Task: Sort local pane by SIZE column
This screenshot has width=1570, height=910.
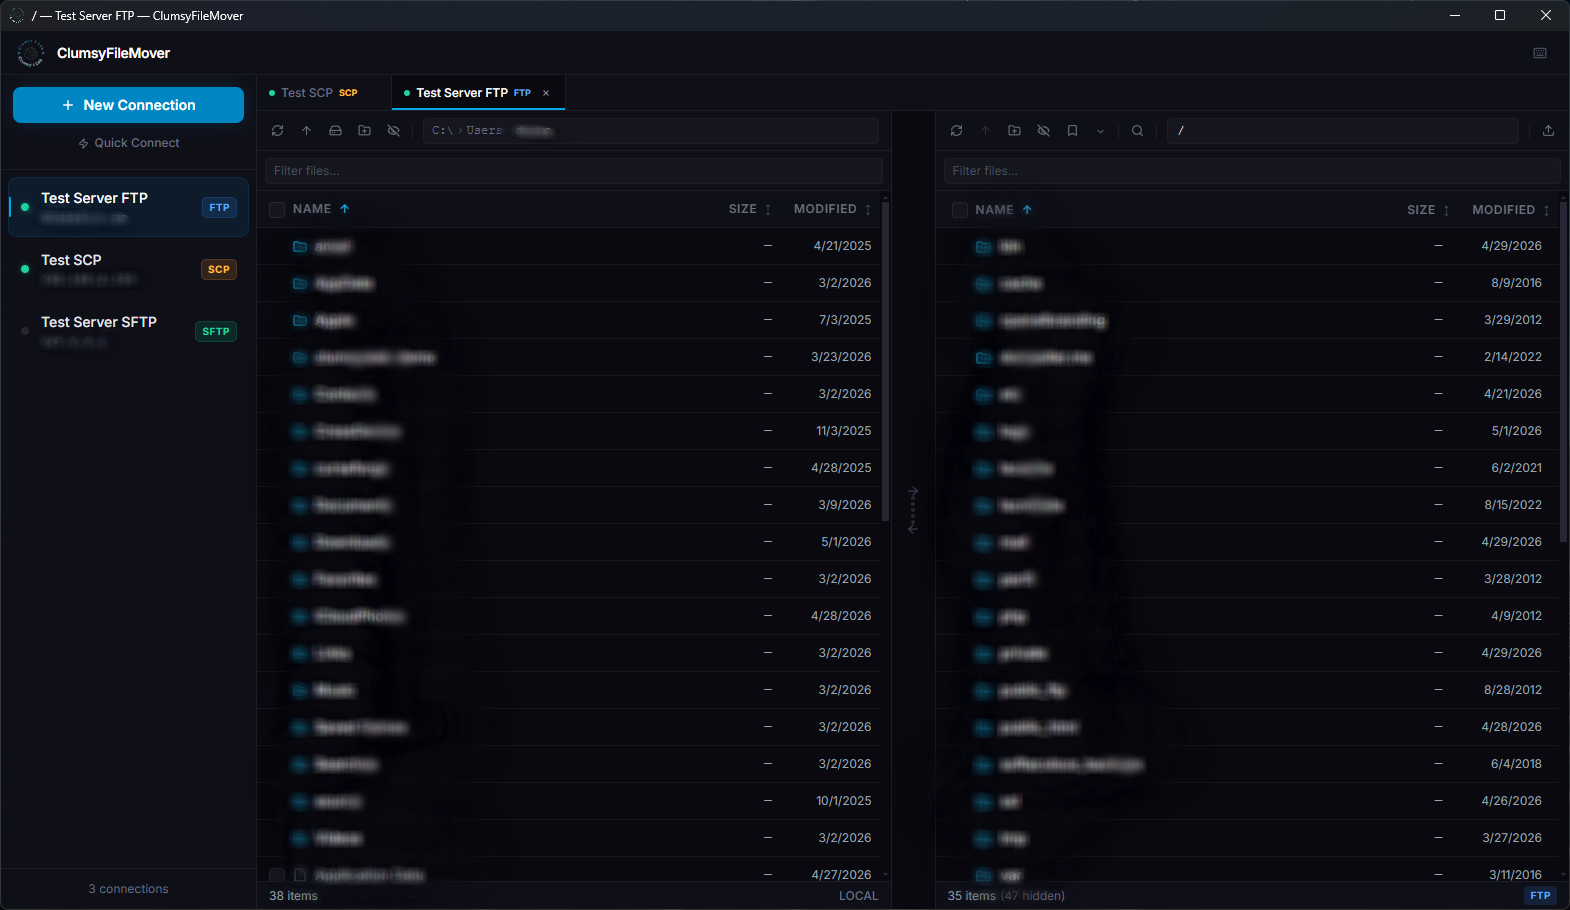Action: point(750,209)
